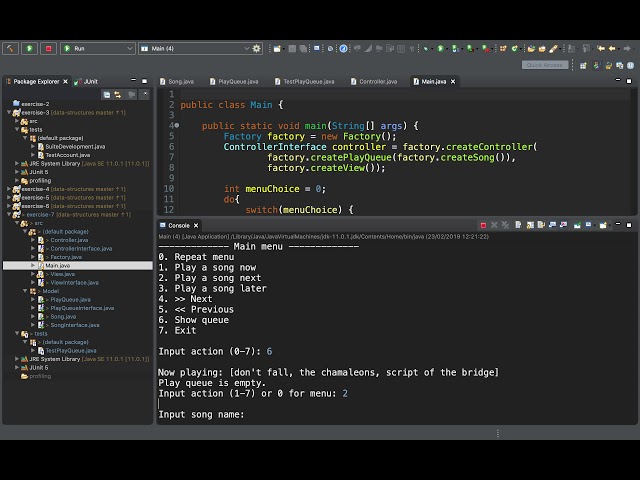Click the Search flashlight icon

[553, 49]
